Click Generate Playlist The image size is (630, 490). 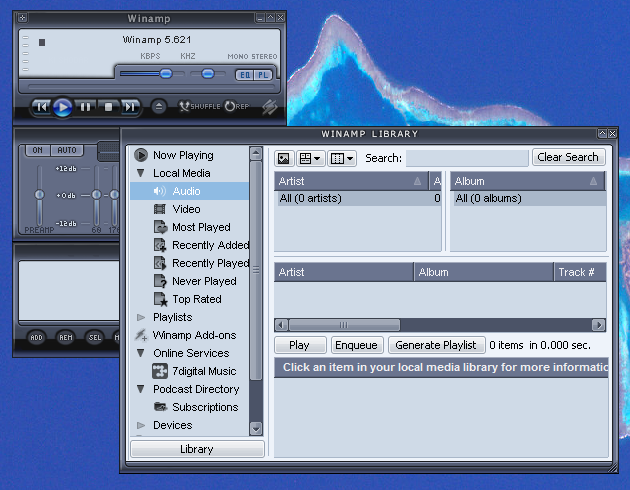[436, 345]
